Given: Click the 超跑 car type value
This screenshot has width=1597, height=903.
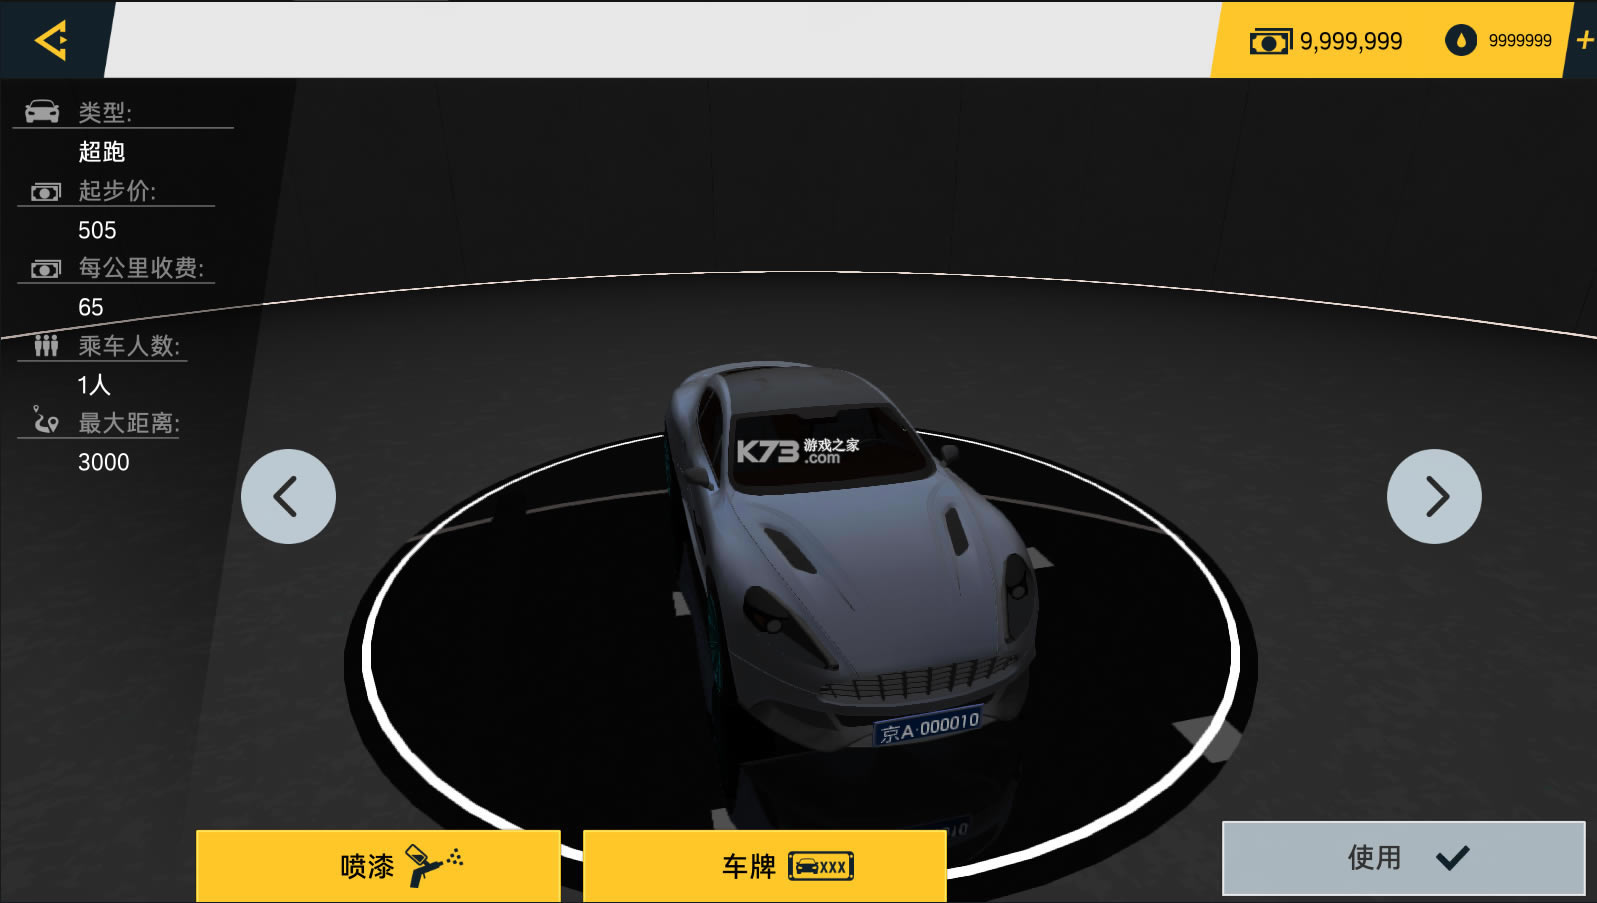Looking at the screenshot, I should pyautogui.click(x=102, y=152).
